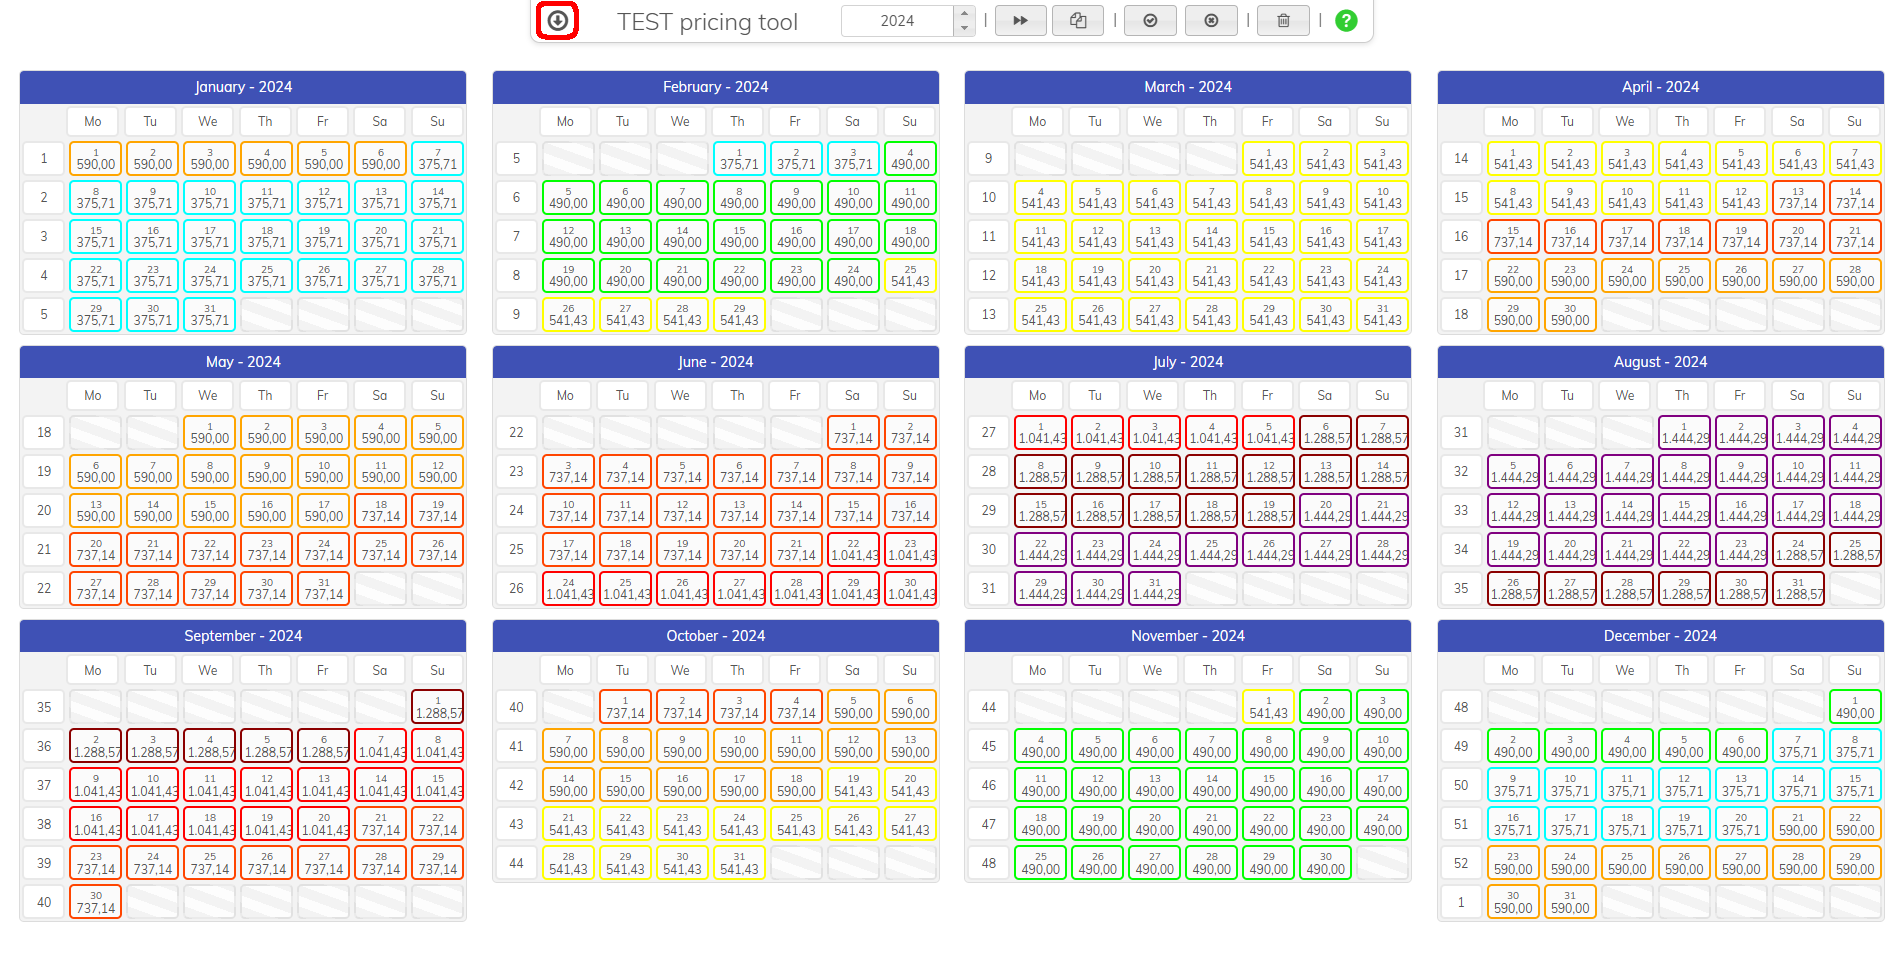1904x966 pixels.
Task: Select the Sa column header in April
Action: pyautogui.click(x=1797, y=121)
